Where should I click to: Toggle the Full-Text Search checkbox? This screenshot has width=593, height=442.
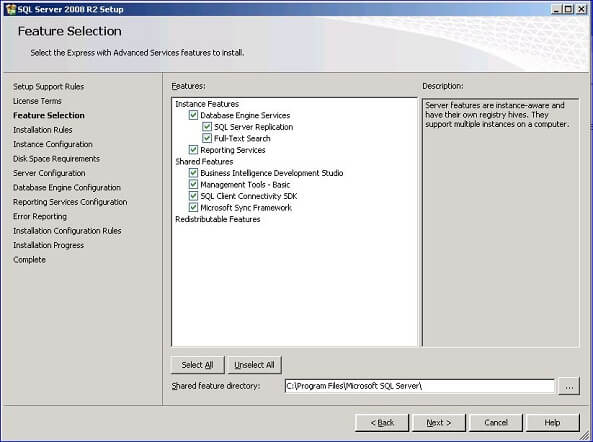[207, 138]
